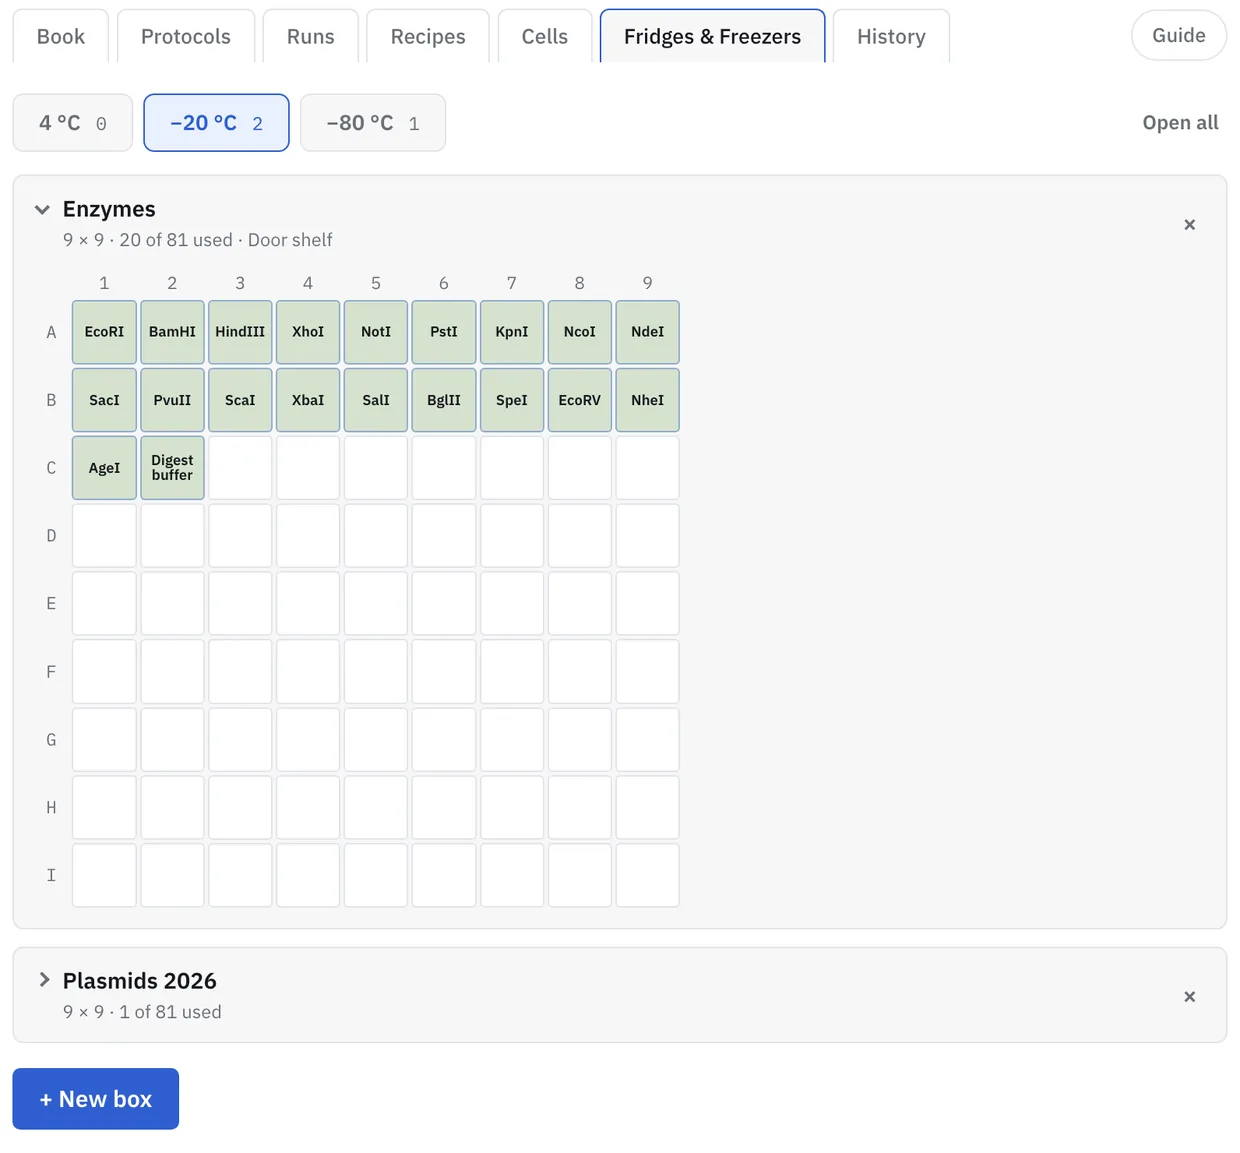The height and width of the screenshot is (1153, 1240).
Task: Click the SacI slot
Action: [104, 400]
